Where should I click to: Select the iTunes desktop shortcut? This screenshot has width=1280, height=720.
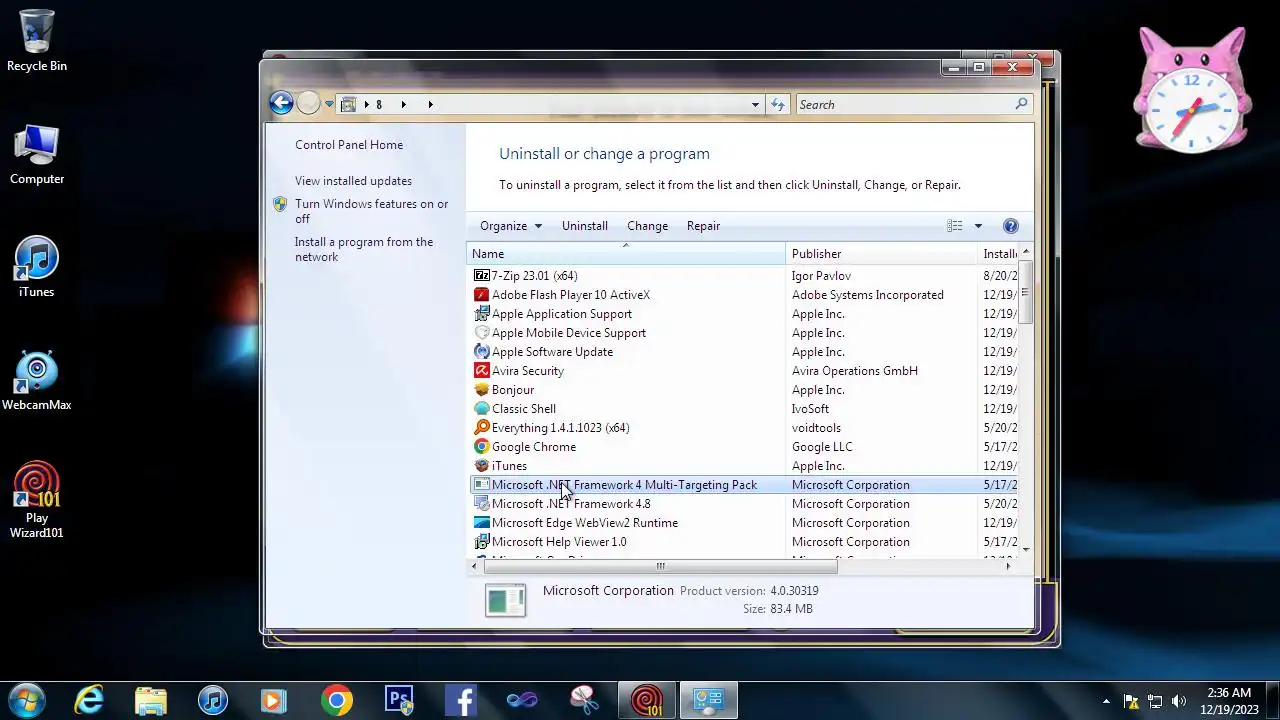coord(37,268)
